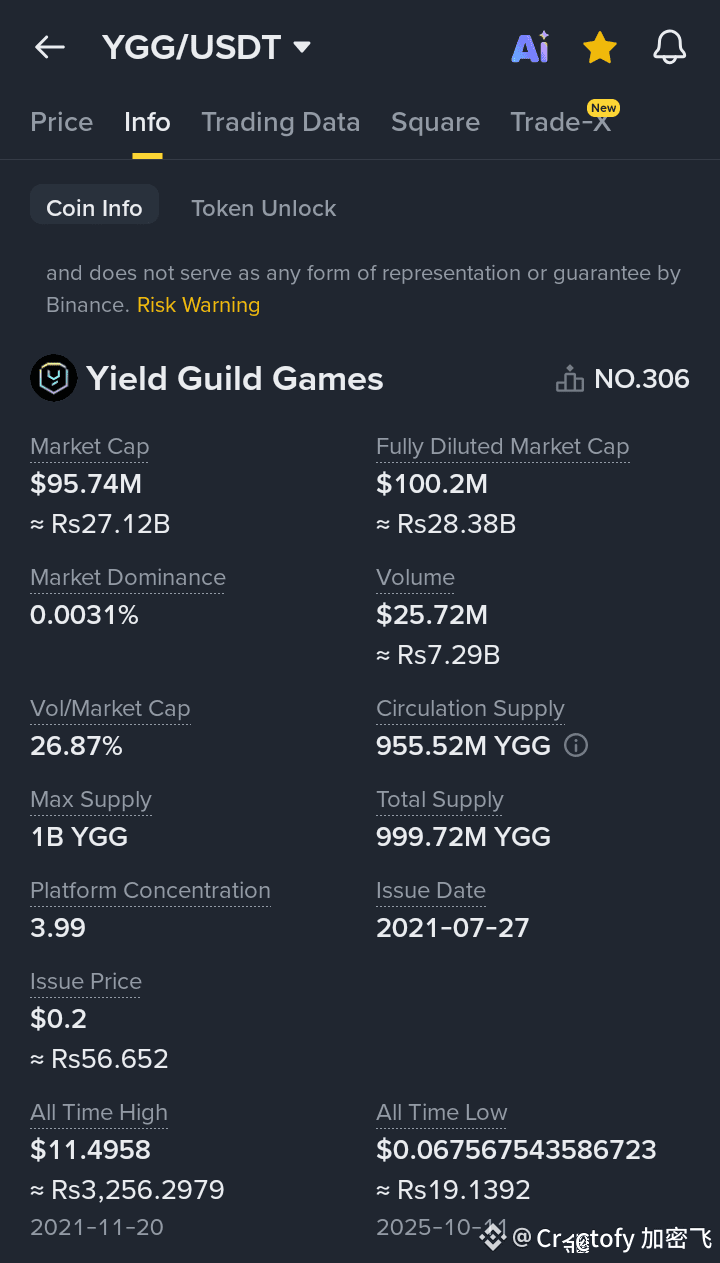The height and width of the screenshot is (1263, 720).
Task: Switch to Token Unlock section
Action: [263, 208]
